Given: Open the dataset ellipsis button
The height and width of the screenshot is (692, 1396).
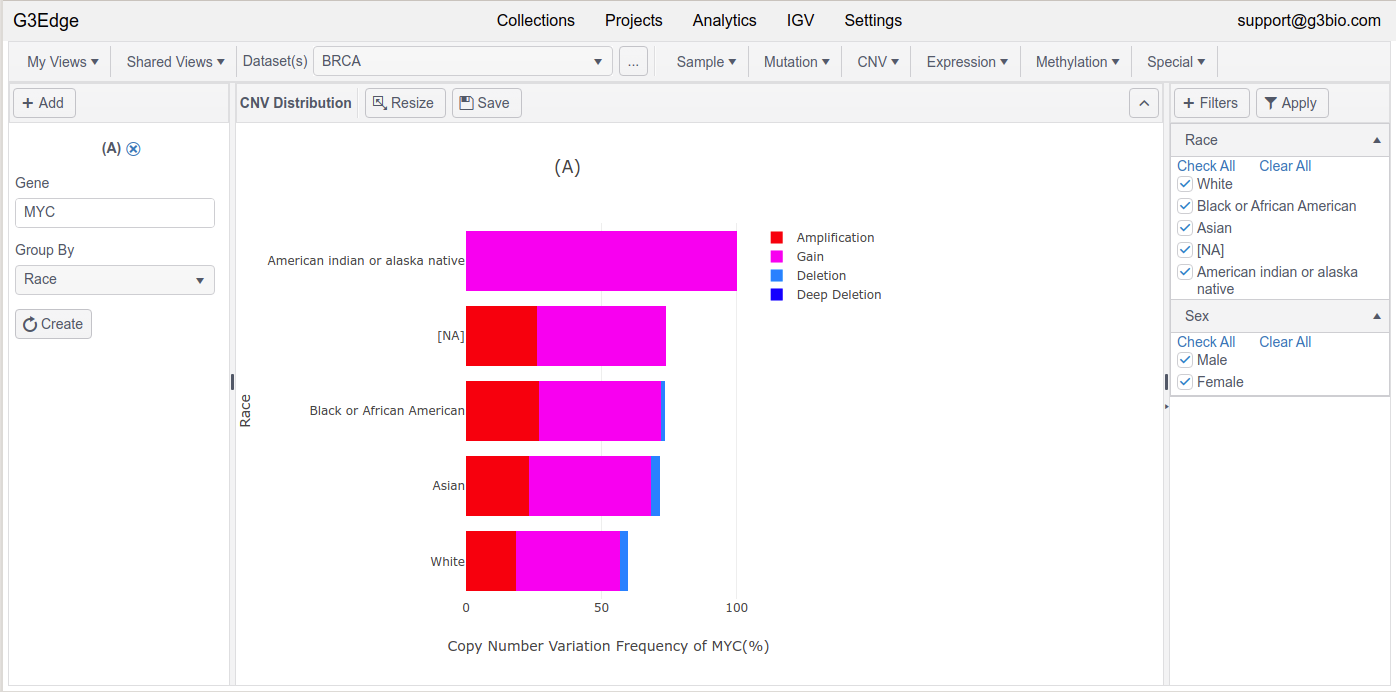Looking at the screenshot, I should point(633,61).
